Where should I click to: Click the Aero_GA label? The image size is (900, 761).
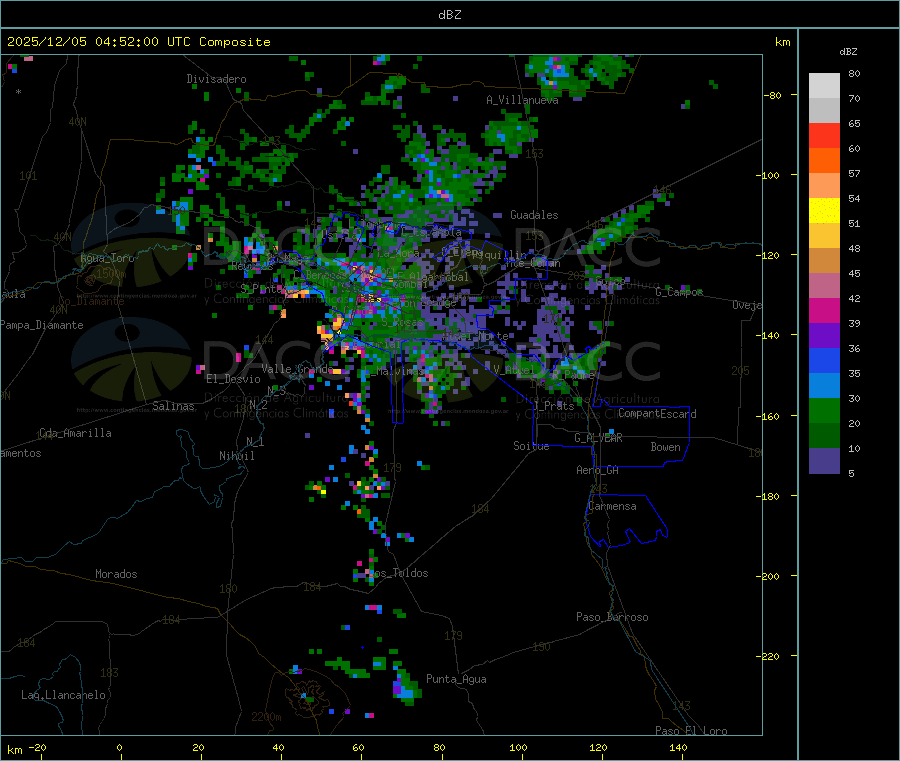pos(598,471)
